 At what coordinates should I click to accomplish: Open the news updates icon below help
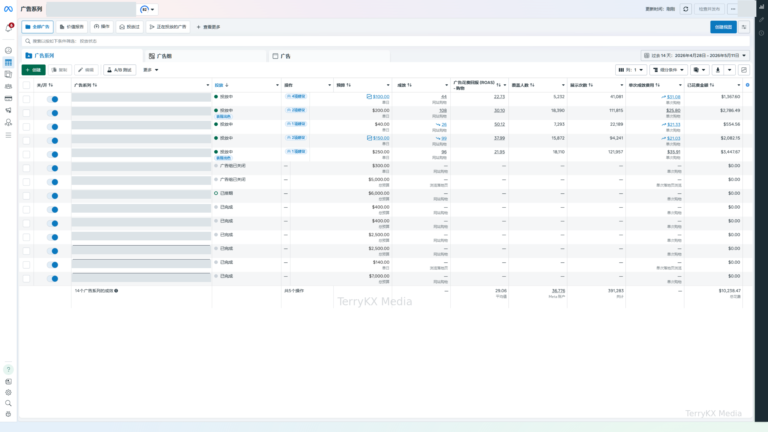click(x=8, y=382)
